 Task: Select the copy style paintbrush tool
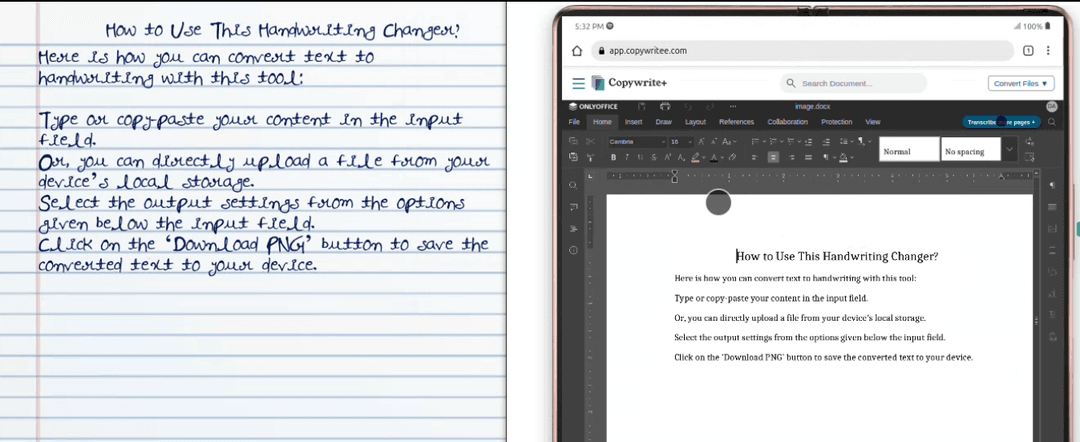(590, 157)
